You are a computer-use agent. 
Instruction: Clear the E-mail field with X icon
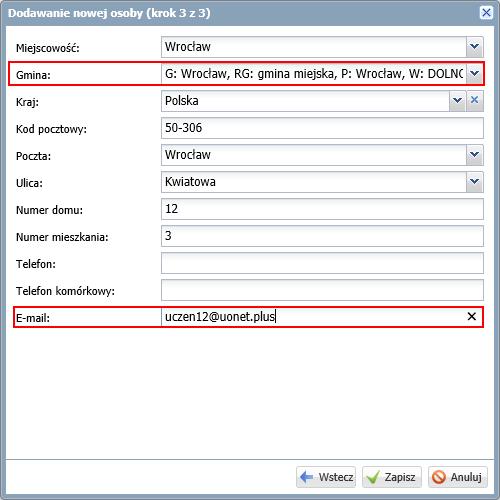(x=472, y=316)
